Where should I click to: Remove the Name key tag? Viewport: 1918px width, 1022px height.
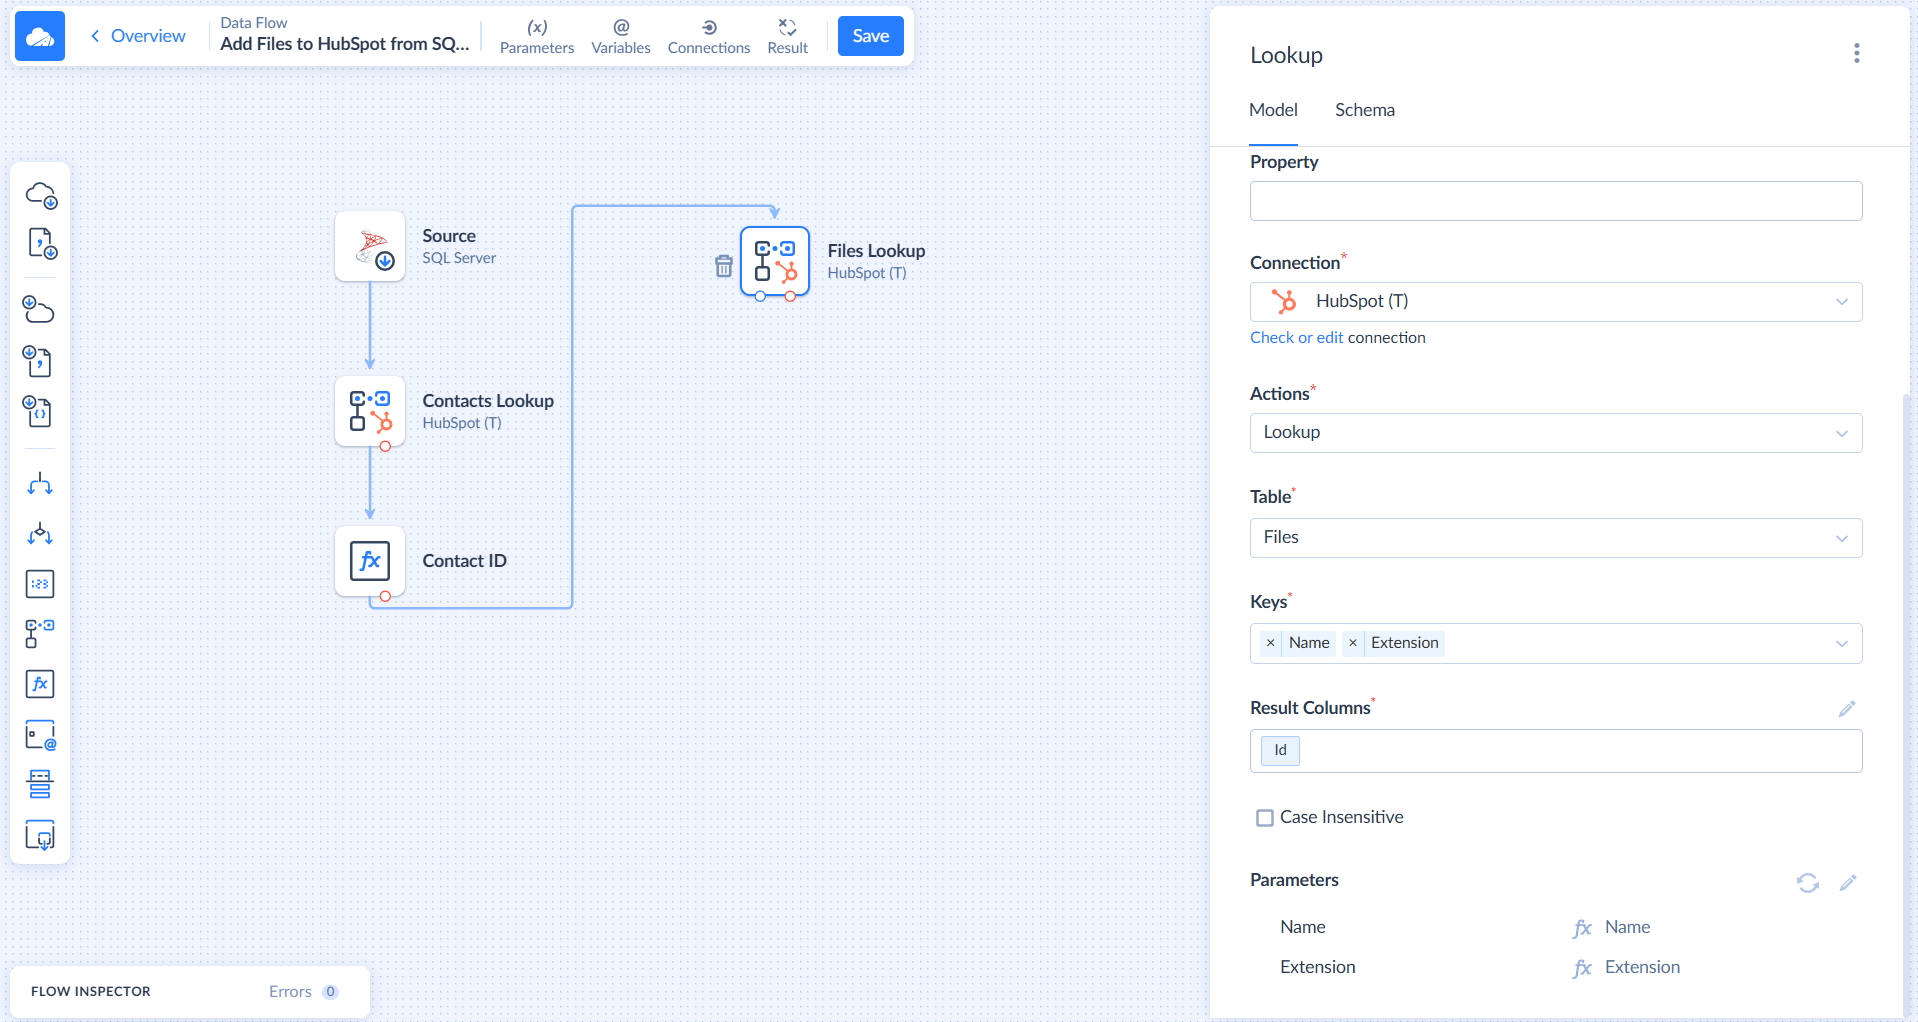1270,643
